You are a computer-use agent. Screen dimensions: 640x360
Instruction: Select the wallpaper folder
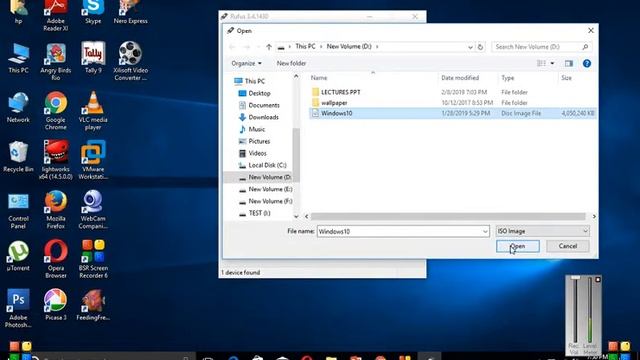(x=334, y=103)
